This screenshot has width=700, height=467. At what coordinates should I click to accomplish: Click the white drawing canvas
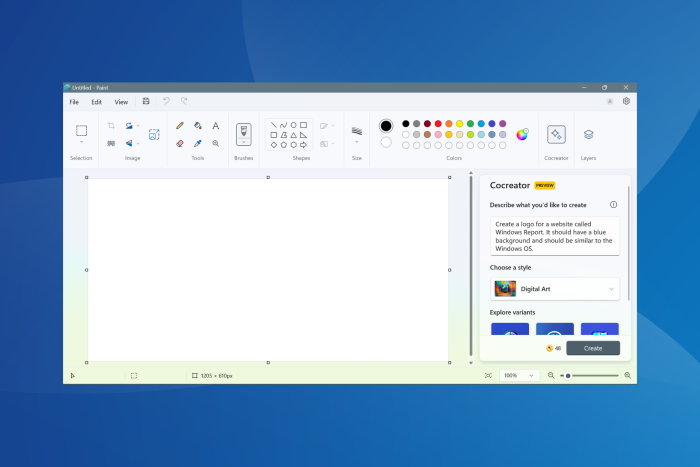click(268, 270)
